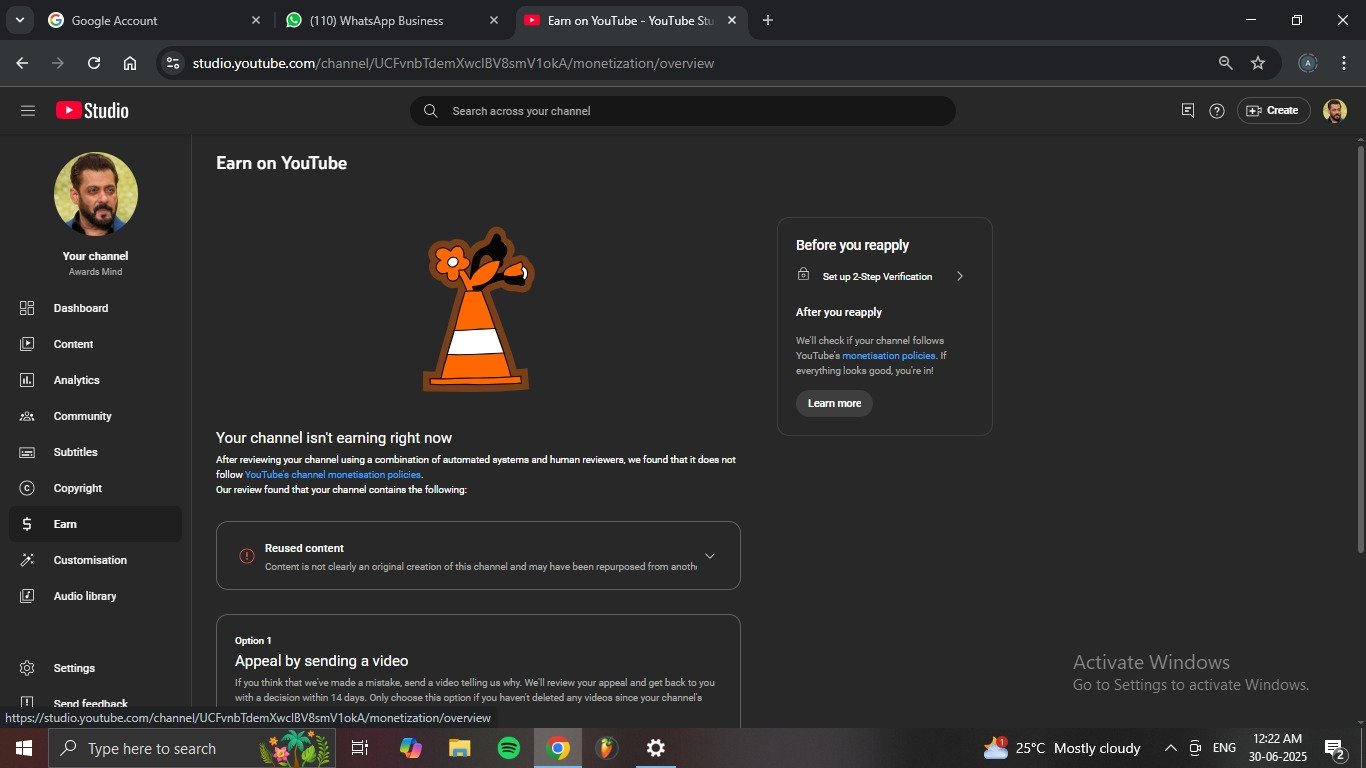This screenshot has width=1366, height=768.
Task: Close the WhatsApp Business tab
Action: click(493, 20)
